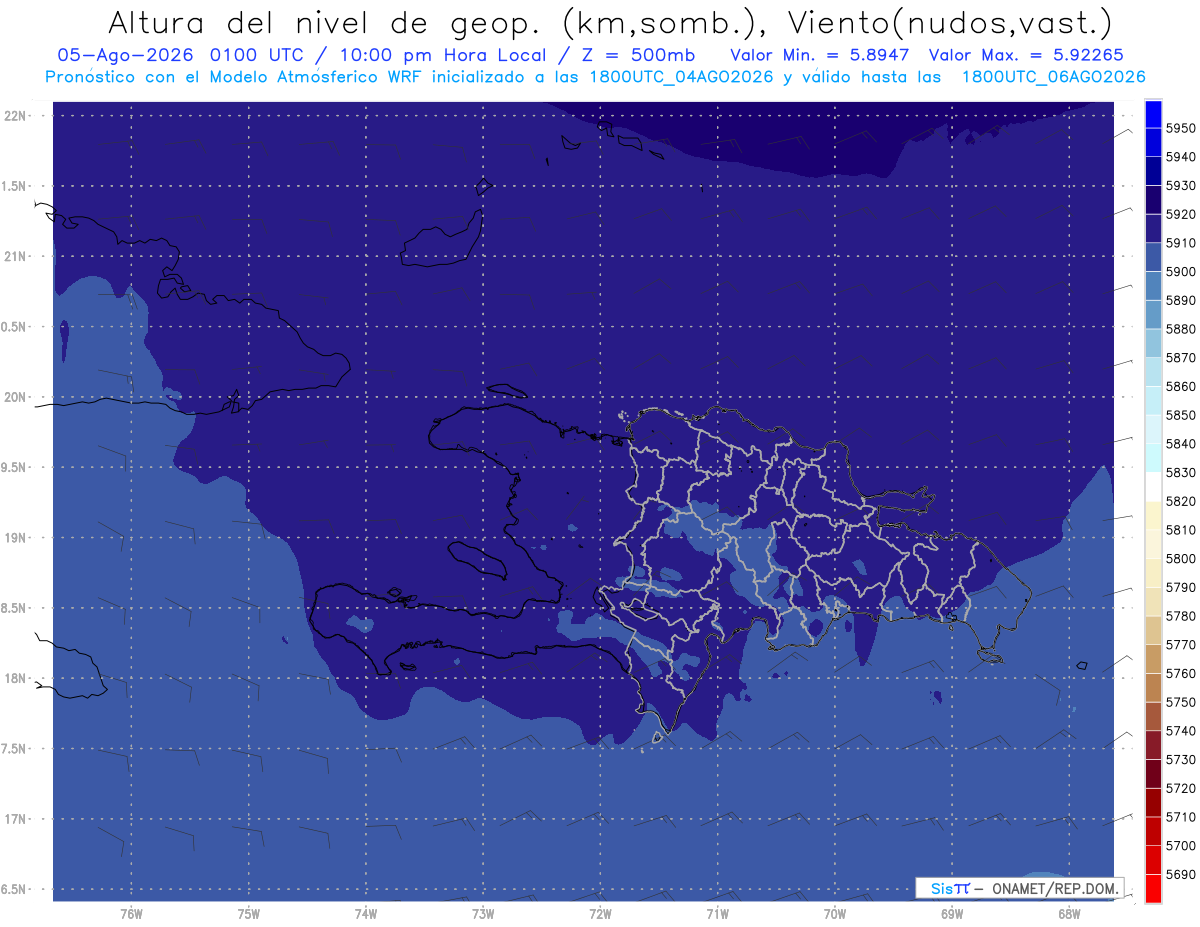Image resolution: width=1200 pixels, height=927 pixels.
Task: Click the '68W' longitude label
Action: [x=1069, y=914]
